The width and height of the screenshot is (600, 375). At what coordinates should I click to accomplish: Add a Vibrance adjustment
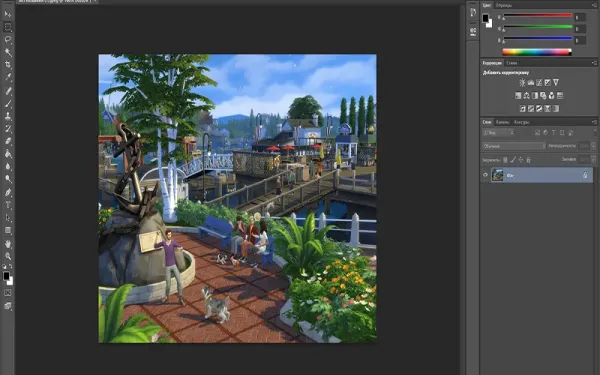coord(556,82)
